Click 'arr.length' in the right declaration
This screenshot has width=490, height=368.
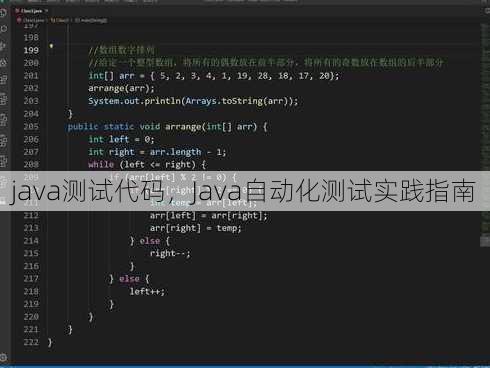[175, 152]
